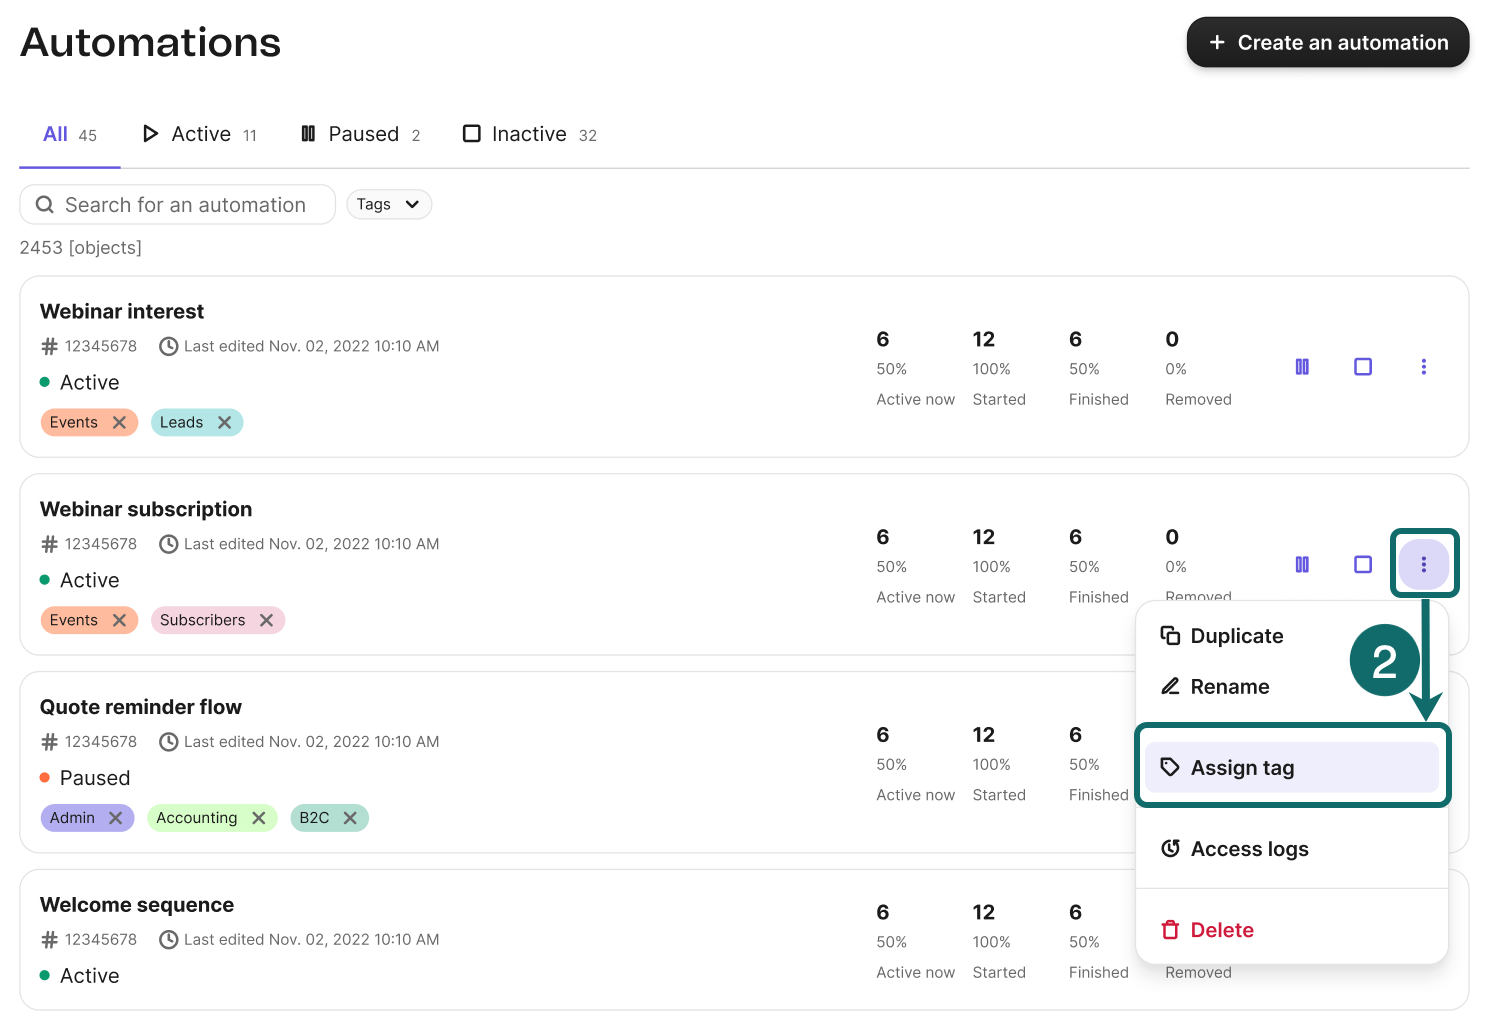1494x1022 pixels.
Task: Click the green Active status dot on Welcome sequence
Action: pyautogui.click(x=44, y=975)
